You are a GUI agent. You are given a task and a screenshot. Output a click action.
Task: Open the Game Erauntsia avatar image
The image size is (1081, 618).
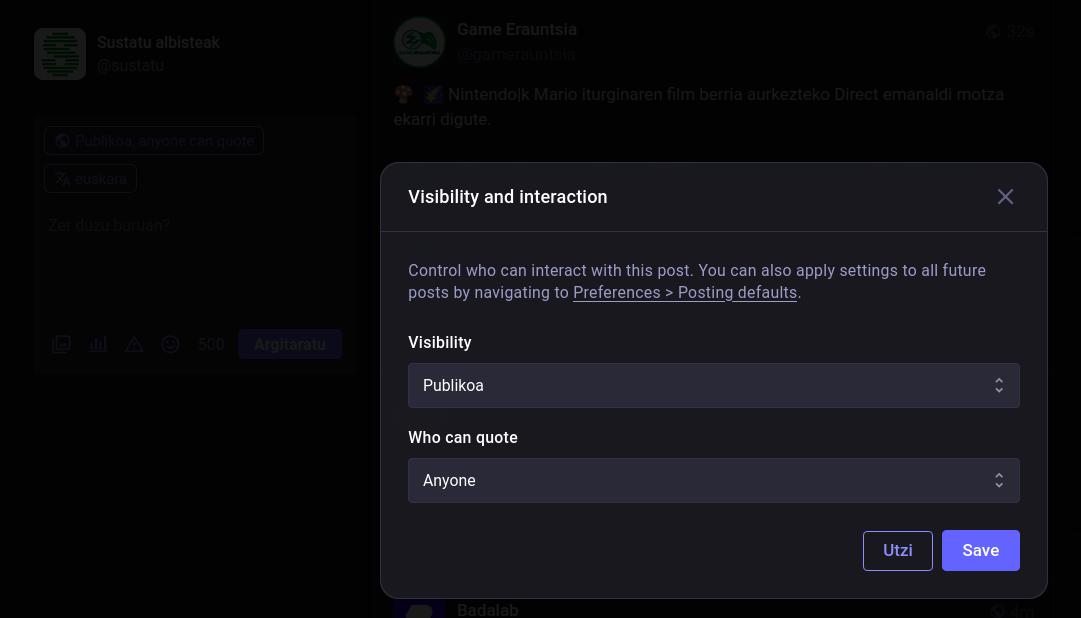[x=419, y=42]
